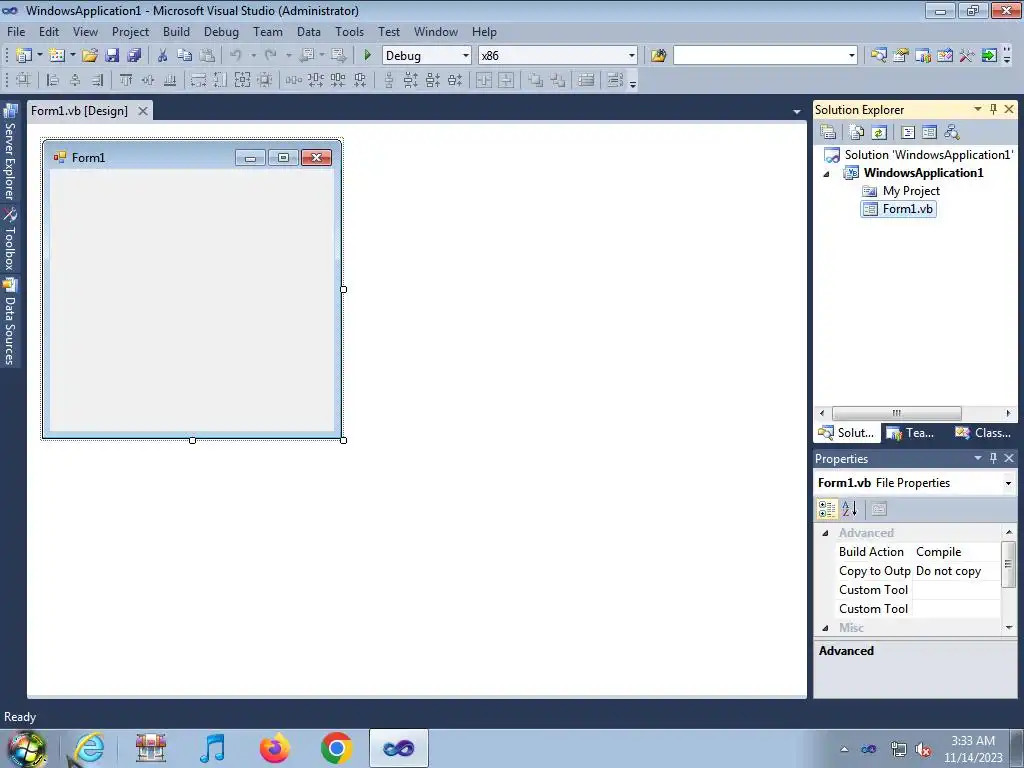This screenshot has width=1024, height=768.
Task: Select the Solution 'WindowsApplication1' node
Action: point(919,155)
